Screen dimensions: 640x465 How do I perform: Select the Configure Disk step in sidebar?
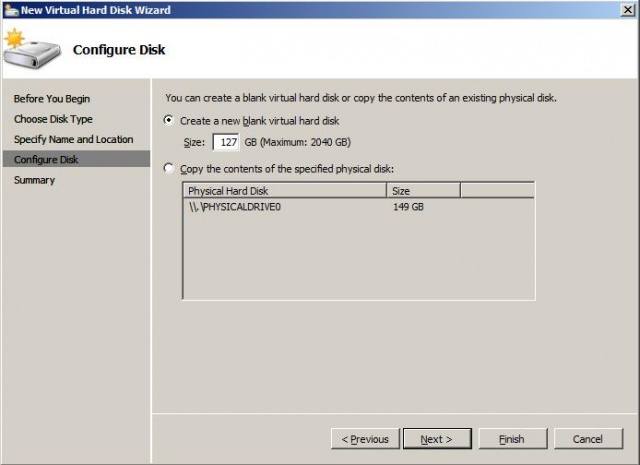46,160
